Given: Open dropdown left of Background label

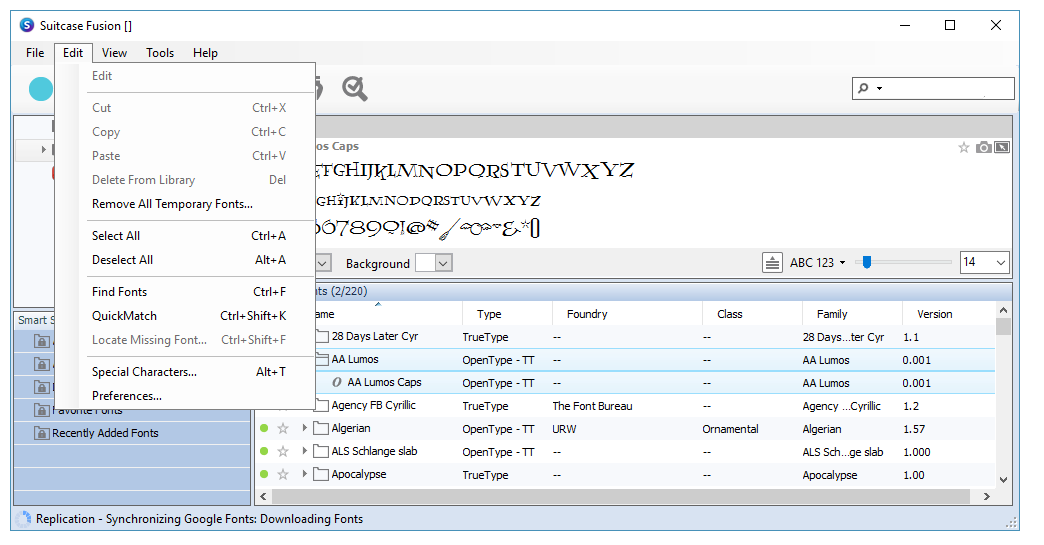Looking at the screenshot, I should [322, 264].
